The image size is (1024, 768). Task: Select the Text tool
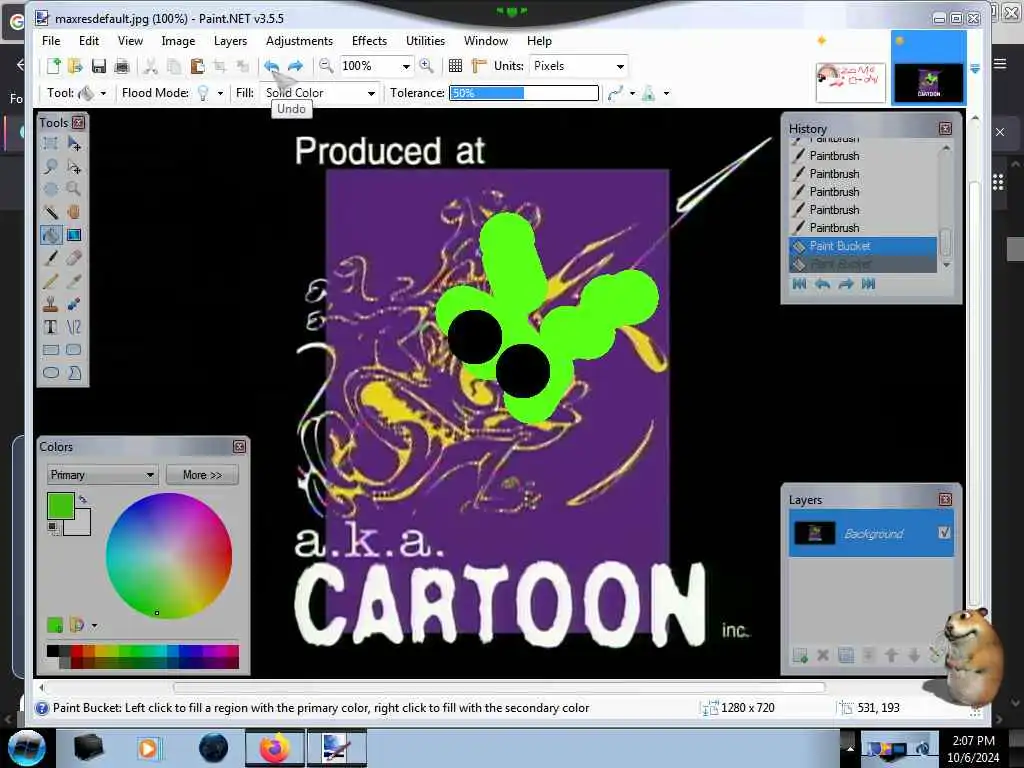(50, 327)
